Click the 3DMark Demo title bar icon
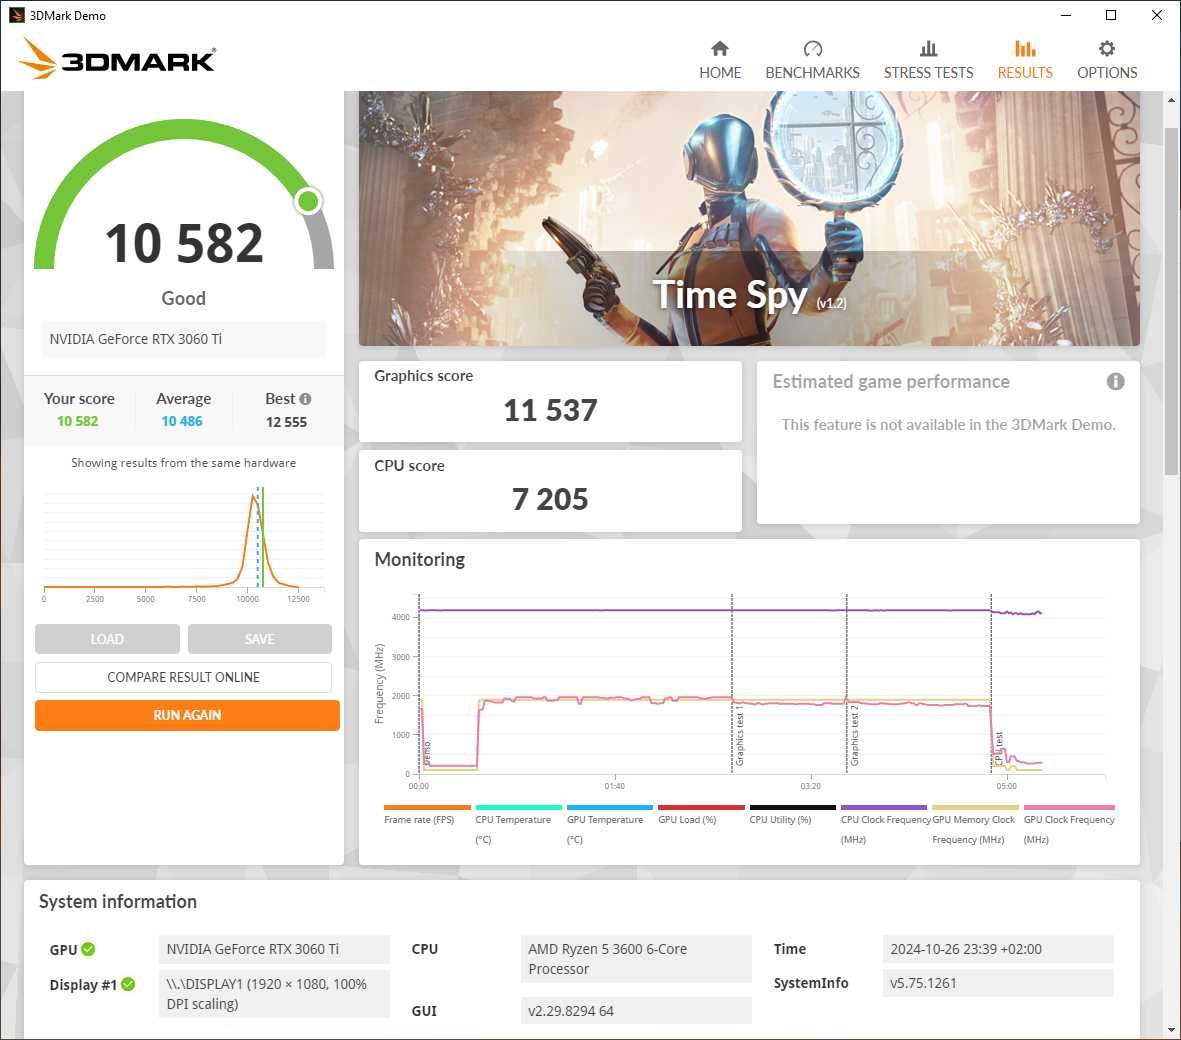The width and height of the screenshot is (1181, 1040). 17,15
